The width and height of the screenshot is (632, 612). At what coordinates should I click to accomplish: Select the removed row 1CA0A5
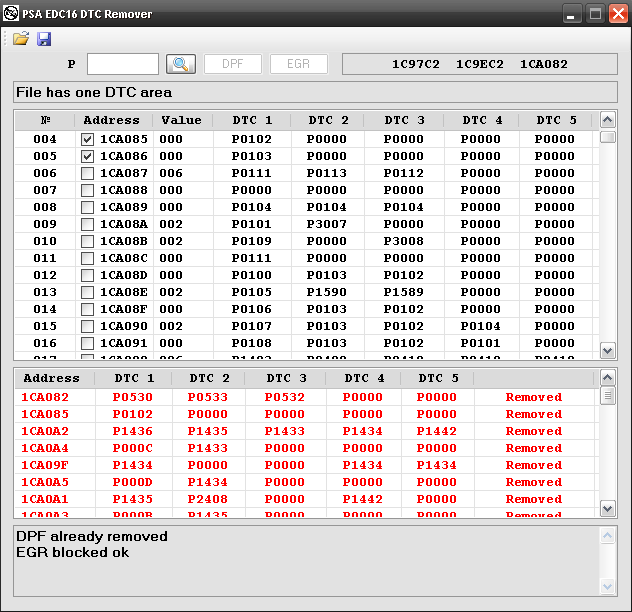(x=307, y=482)
